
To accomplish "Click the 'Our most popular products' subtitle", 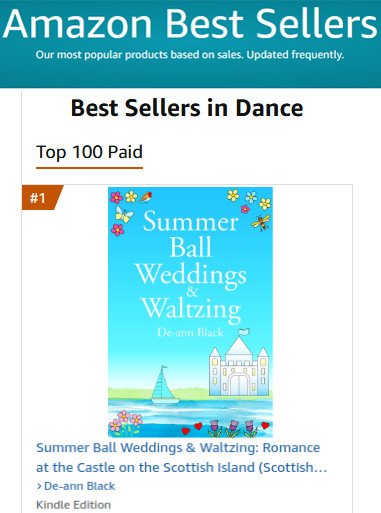I will pos(190,55).
